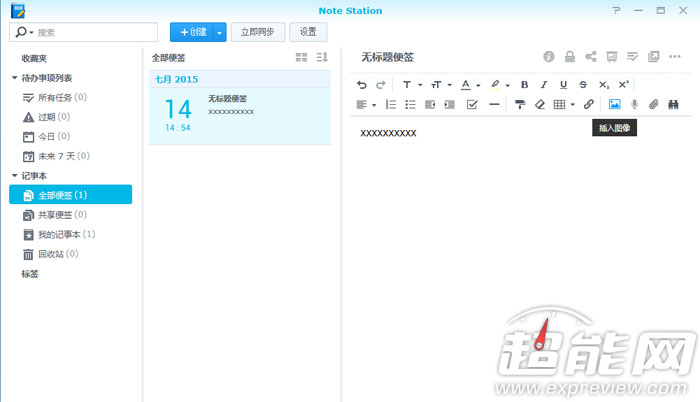
Task: Open the note in a new window
Action: 654,57
